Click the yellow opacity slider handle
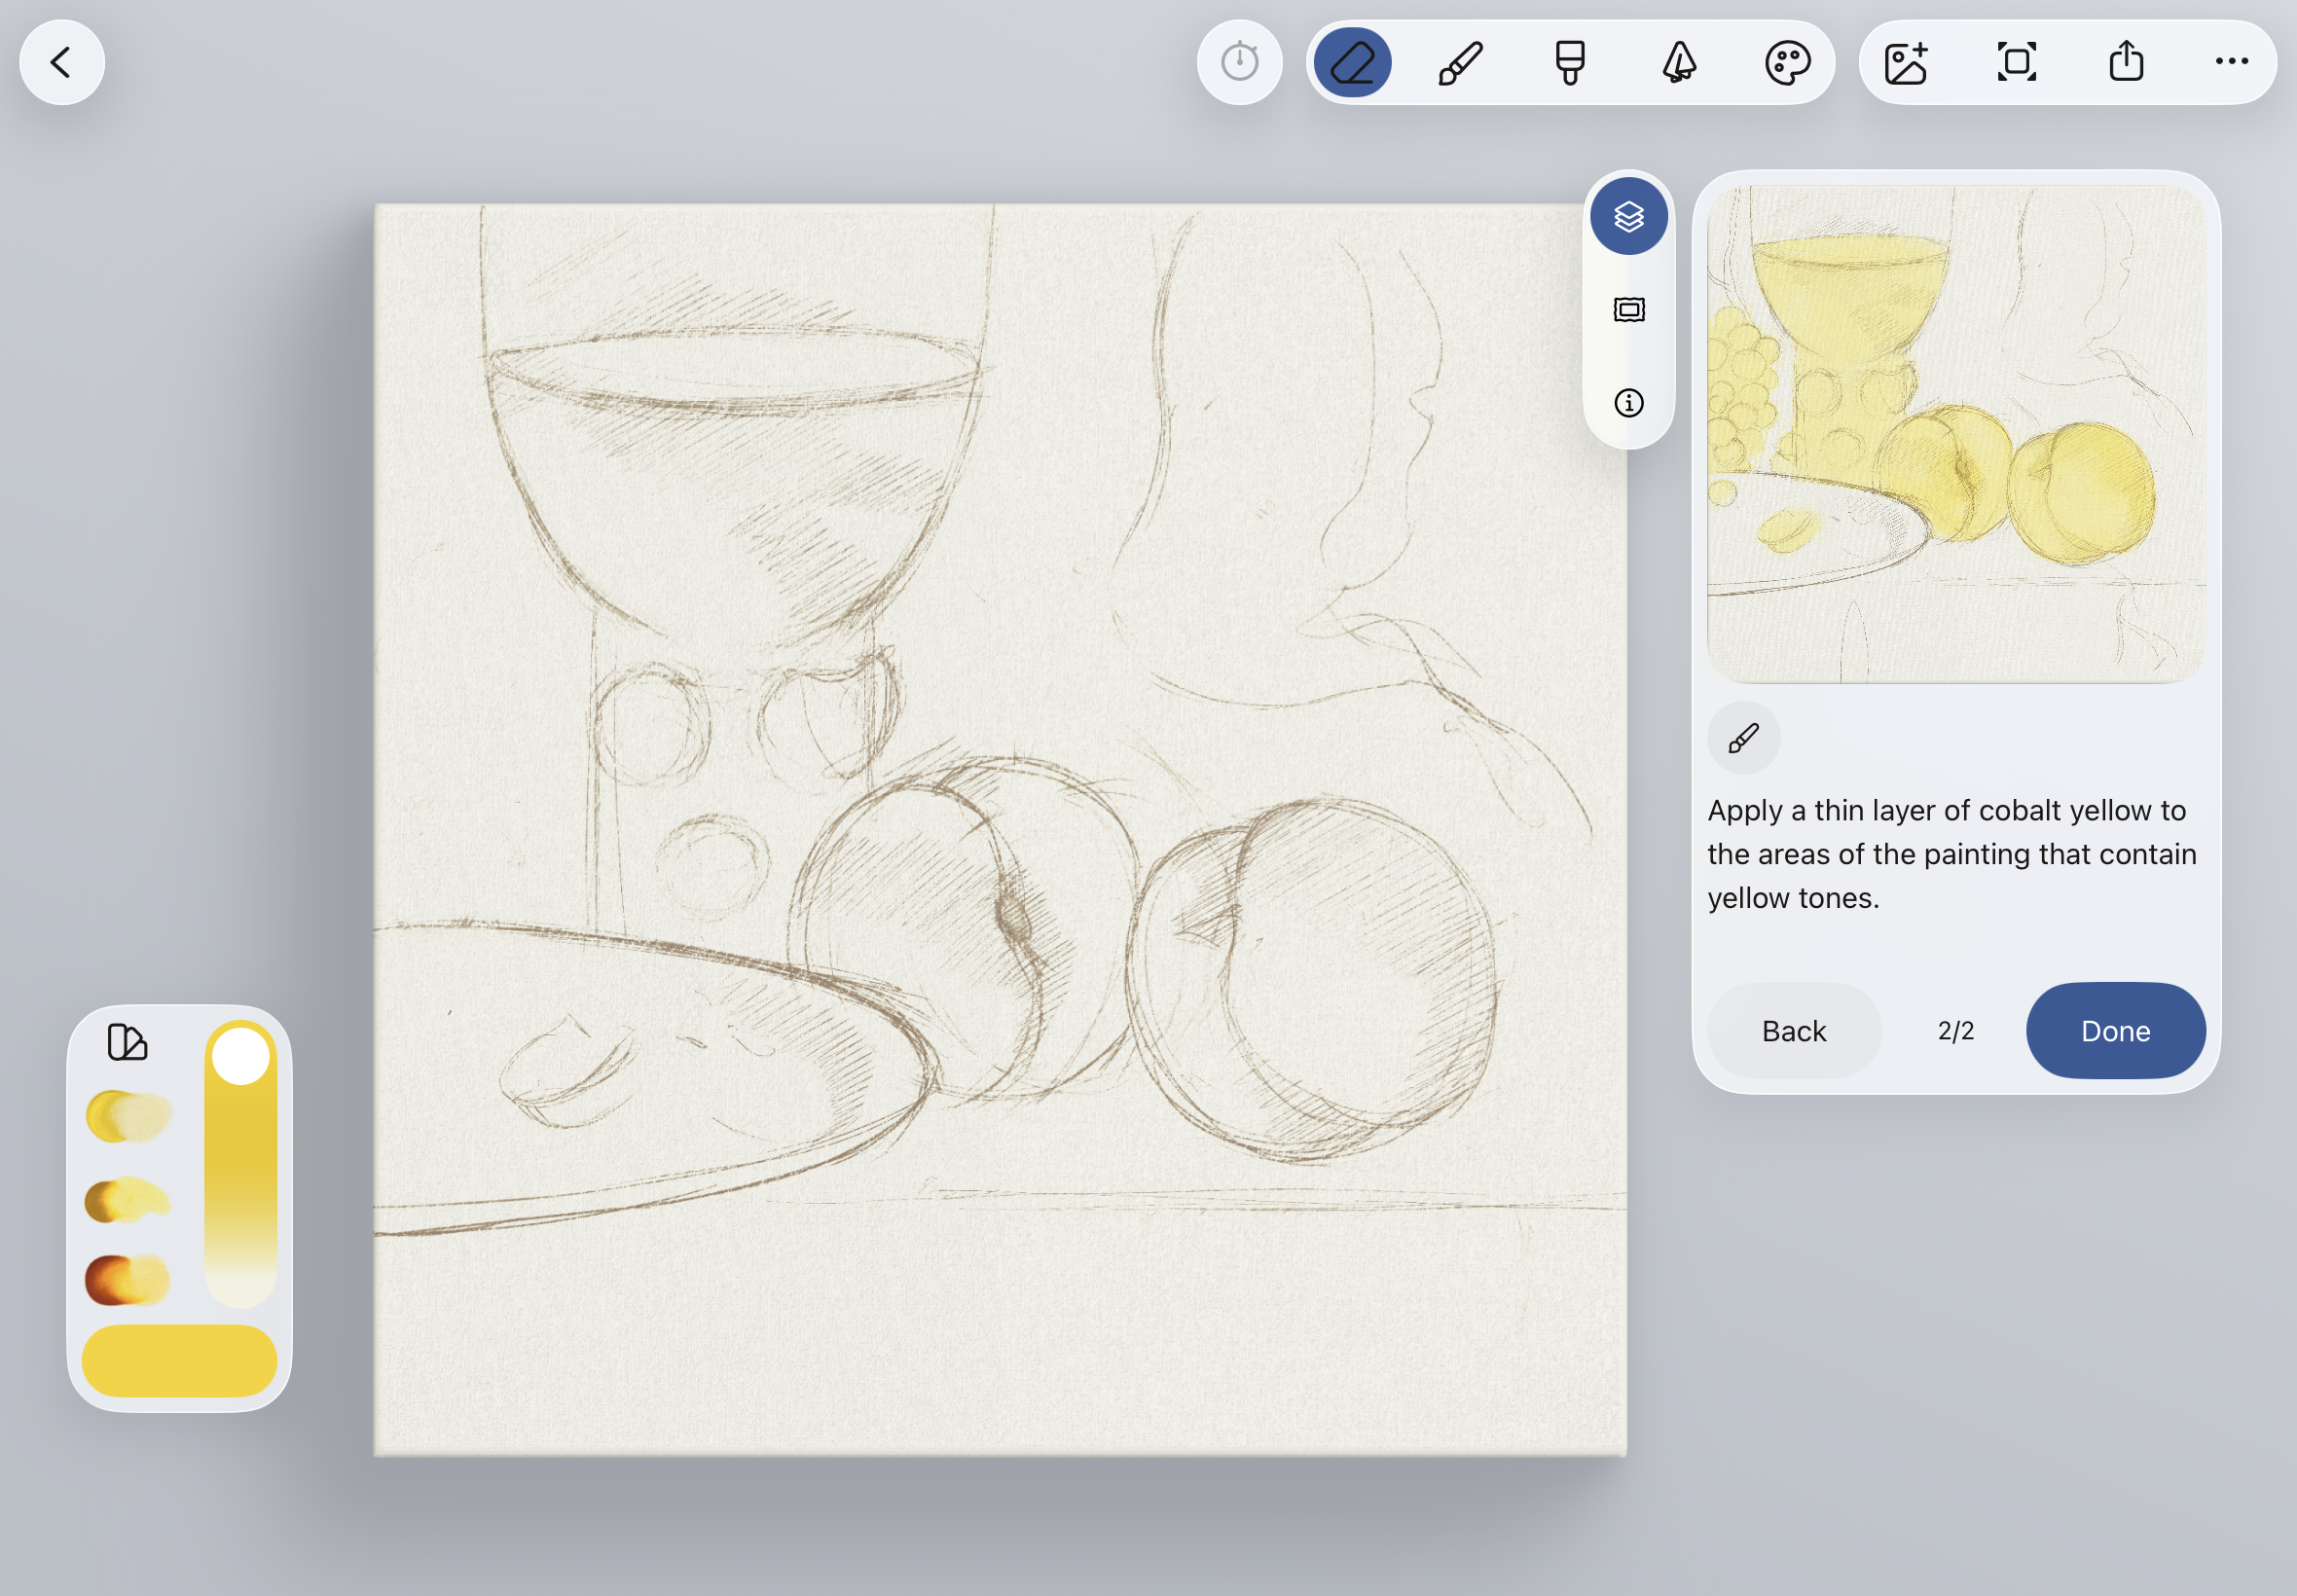The image size is (2297, 1596). [241, 1056]
